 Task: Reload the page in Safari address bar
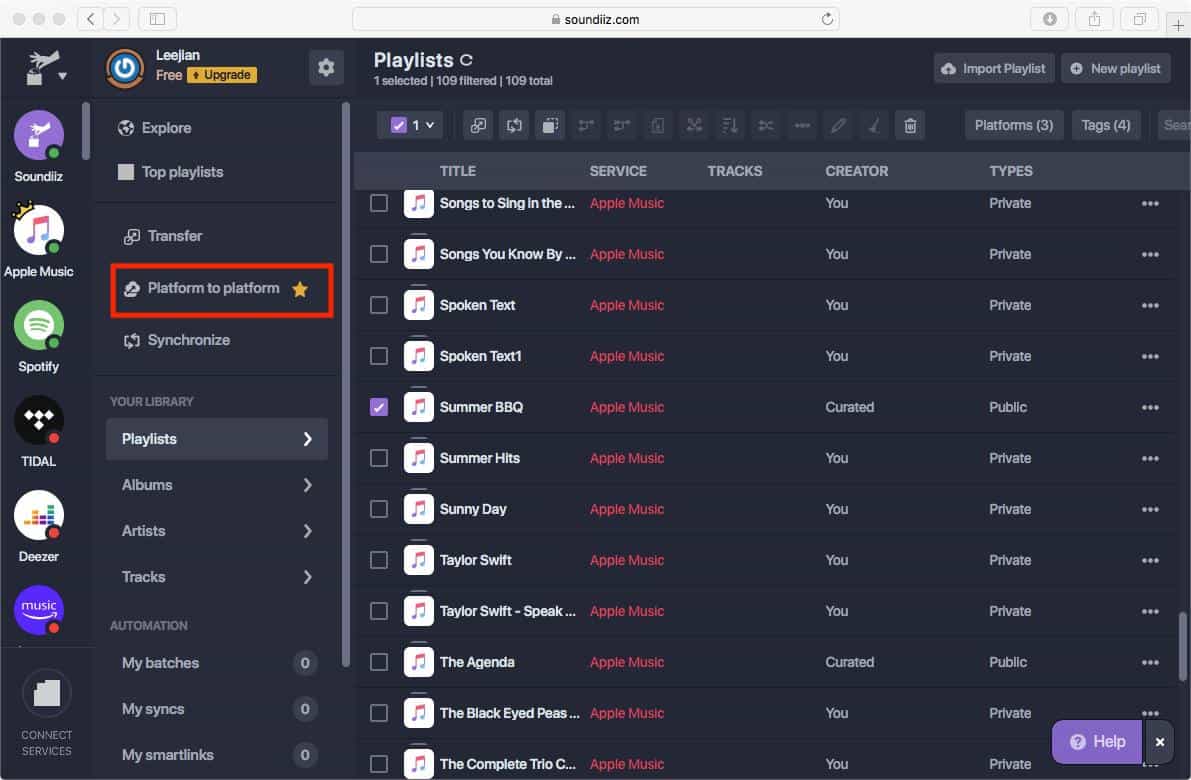(x=827, y=19)
